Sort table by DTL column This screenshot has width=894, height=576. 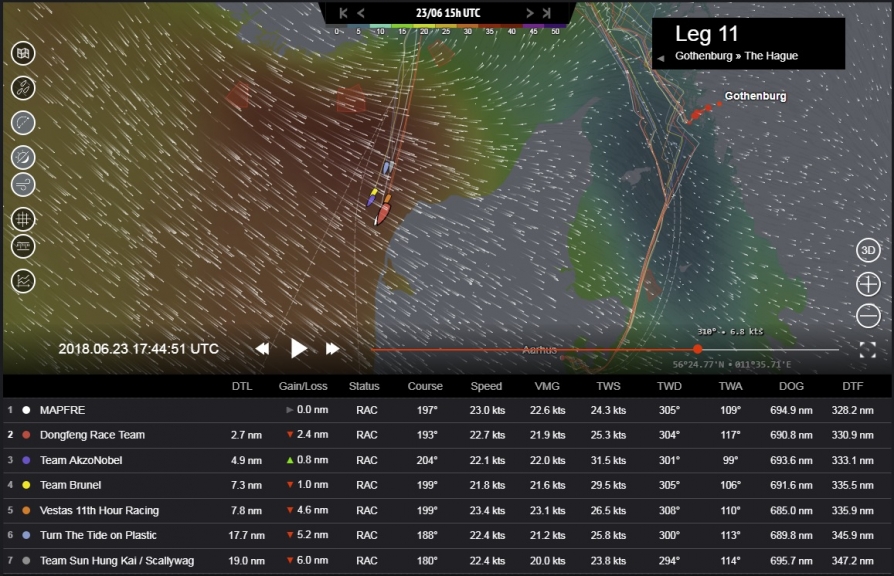[242, 386]
